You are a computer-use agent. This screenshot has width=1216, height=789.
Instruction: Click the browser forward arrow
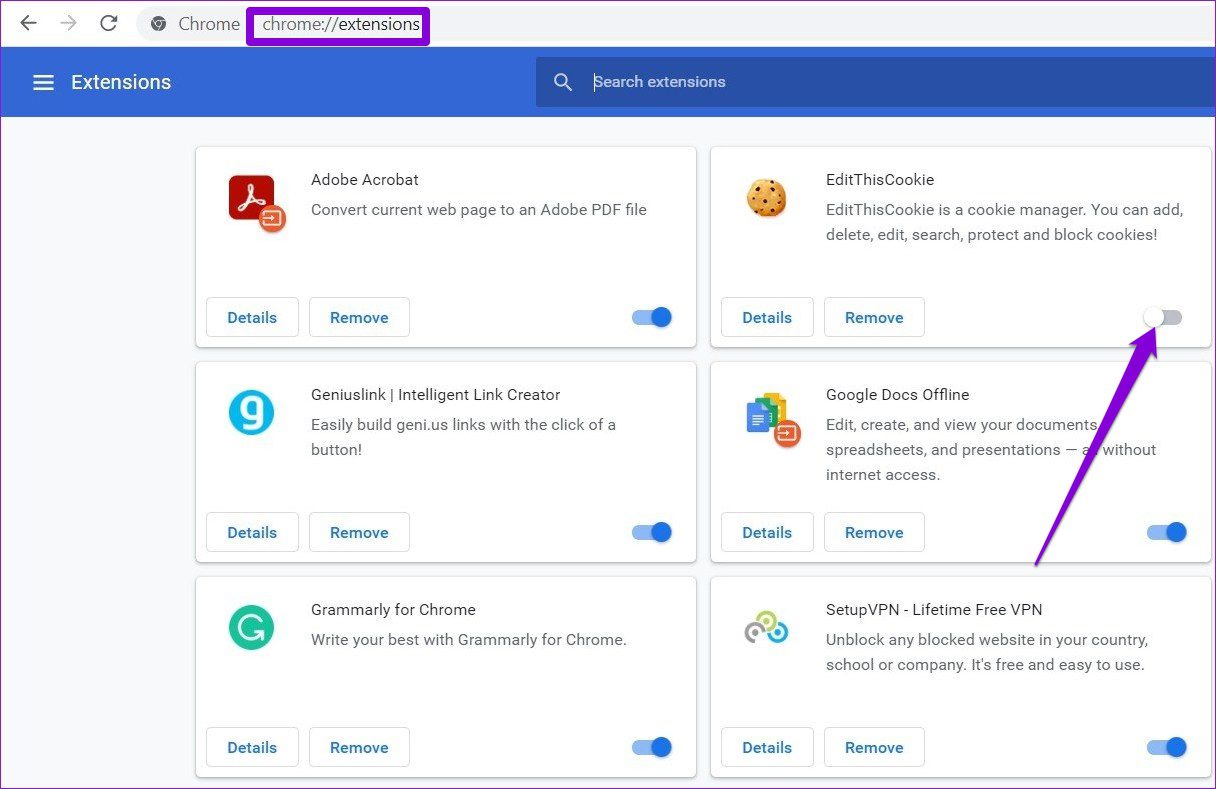[68, 23]
